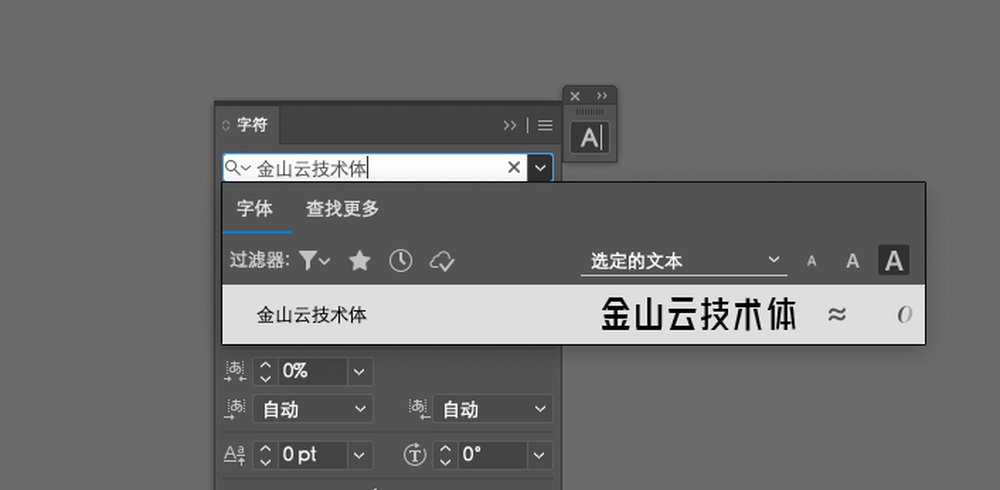Click the 0 pt baseline shift field

point(313,455)
